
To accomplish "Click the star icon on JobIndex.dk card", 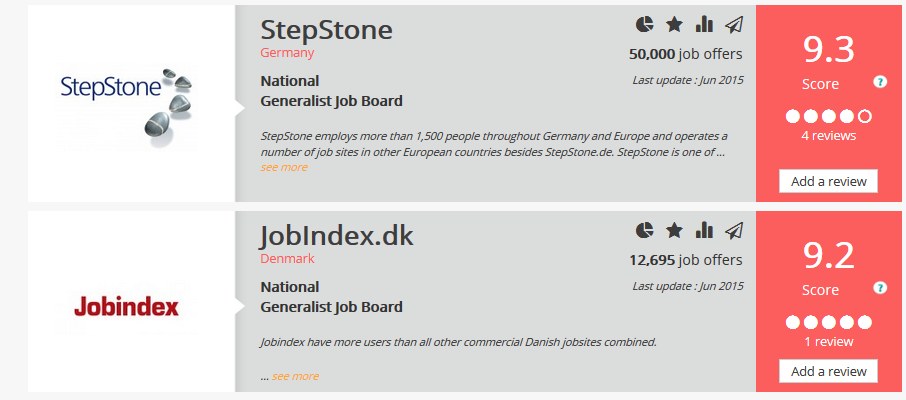I will 675,231.
